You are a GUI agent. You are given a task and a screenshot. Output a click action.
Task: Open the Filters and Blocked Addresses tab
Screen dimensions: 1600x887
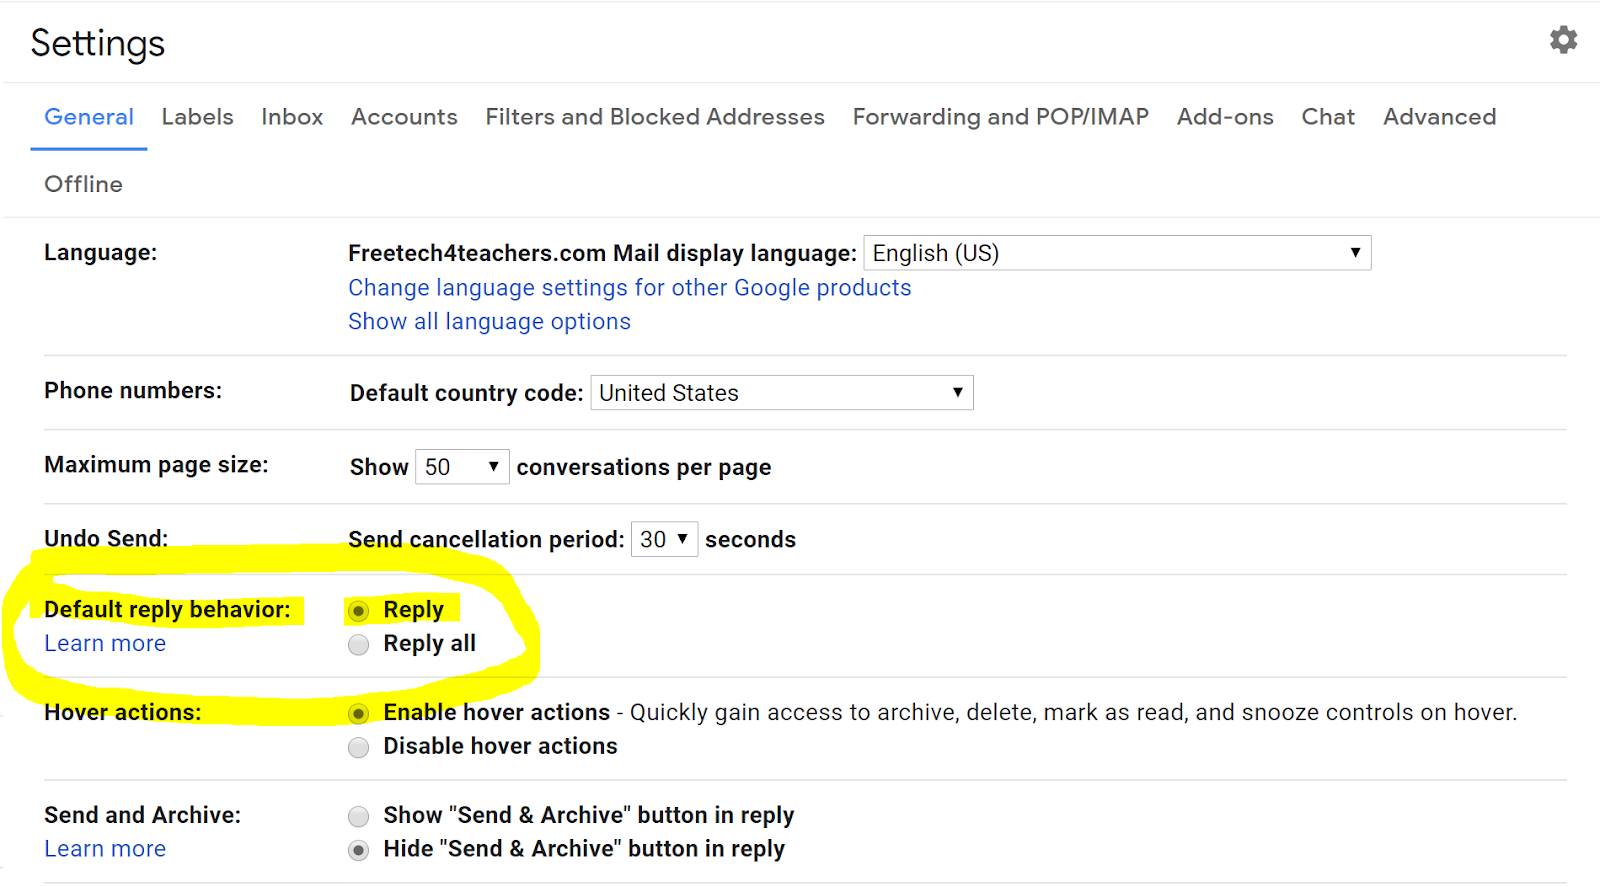[655, 117]
